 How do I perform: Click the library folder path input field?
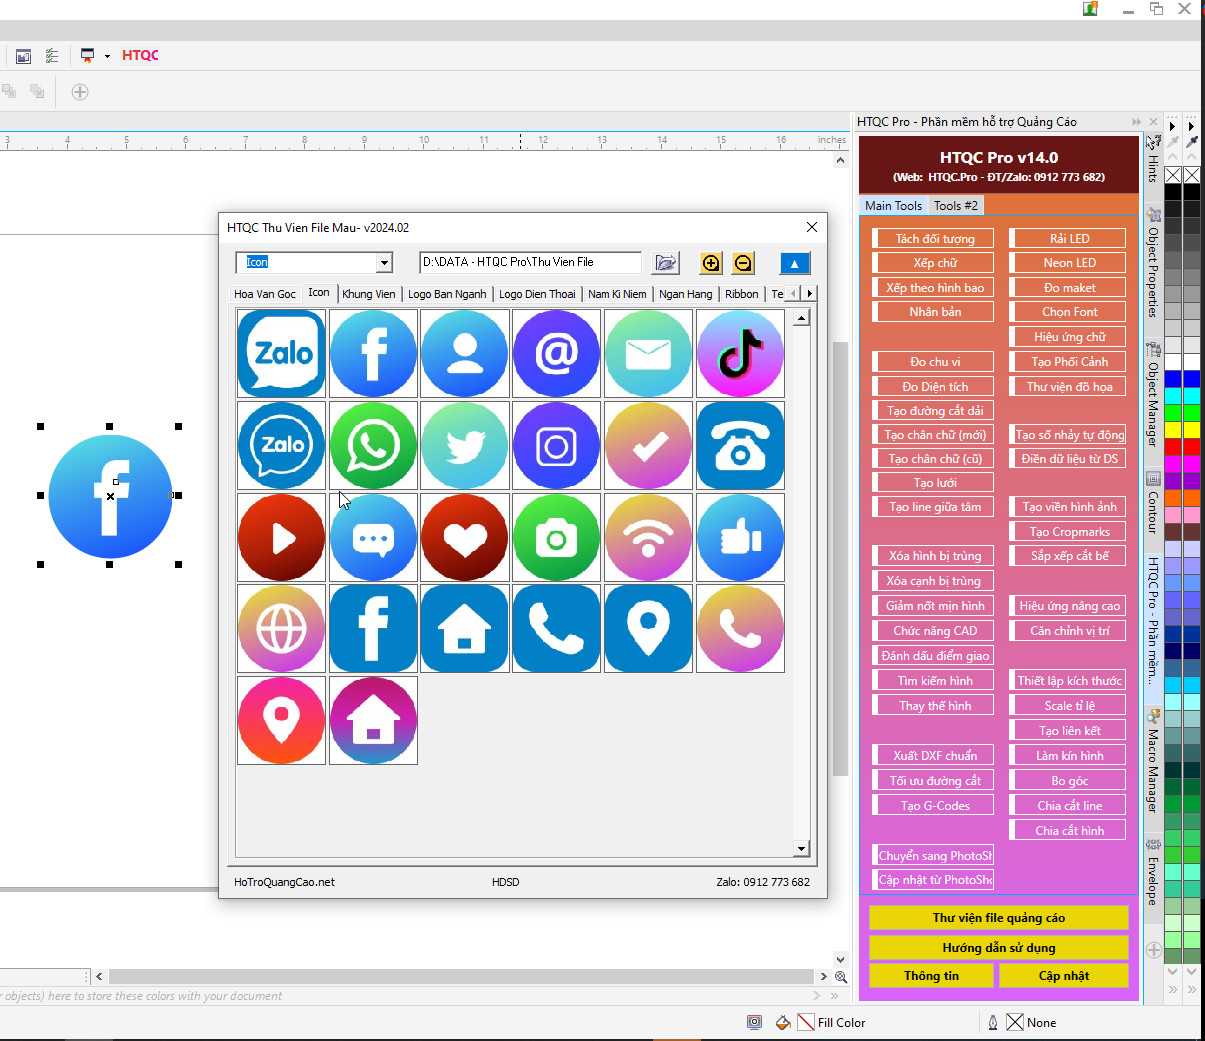[530, 262]
